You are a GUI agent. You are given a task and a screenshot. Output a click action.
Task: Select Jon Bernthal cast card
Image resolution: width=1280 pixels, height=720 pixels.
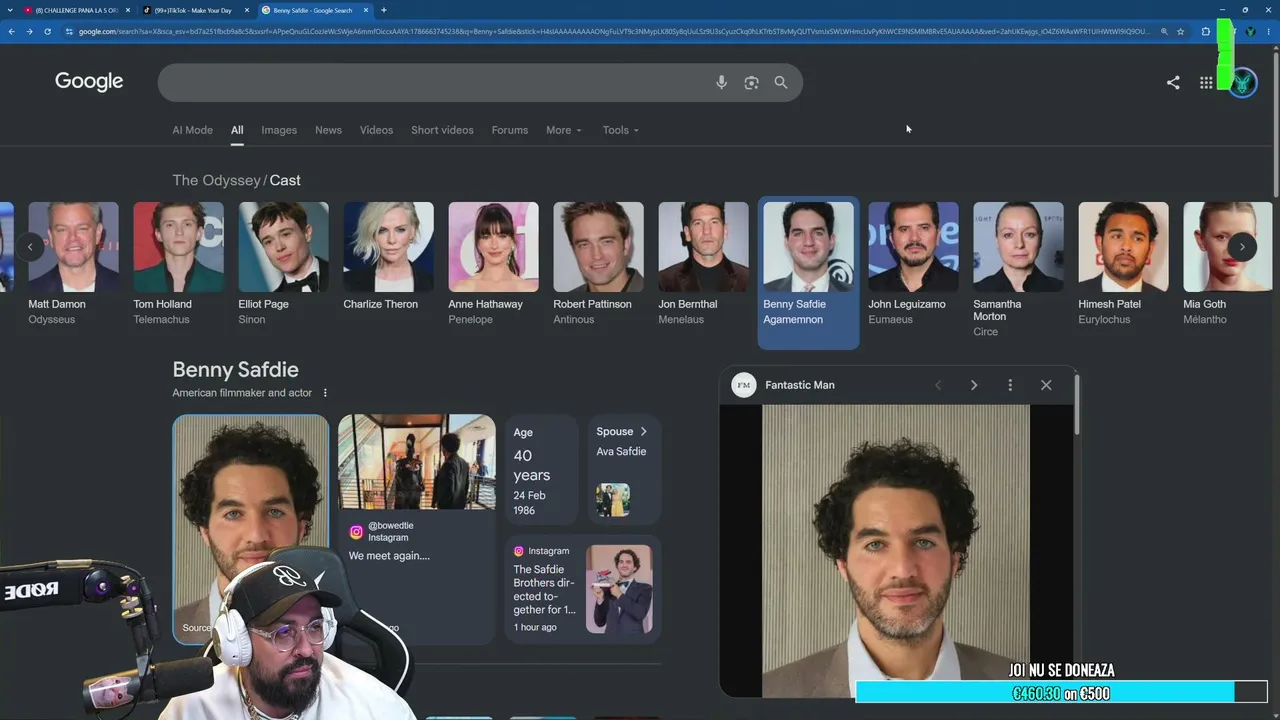(x=703, y=264)
